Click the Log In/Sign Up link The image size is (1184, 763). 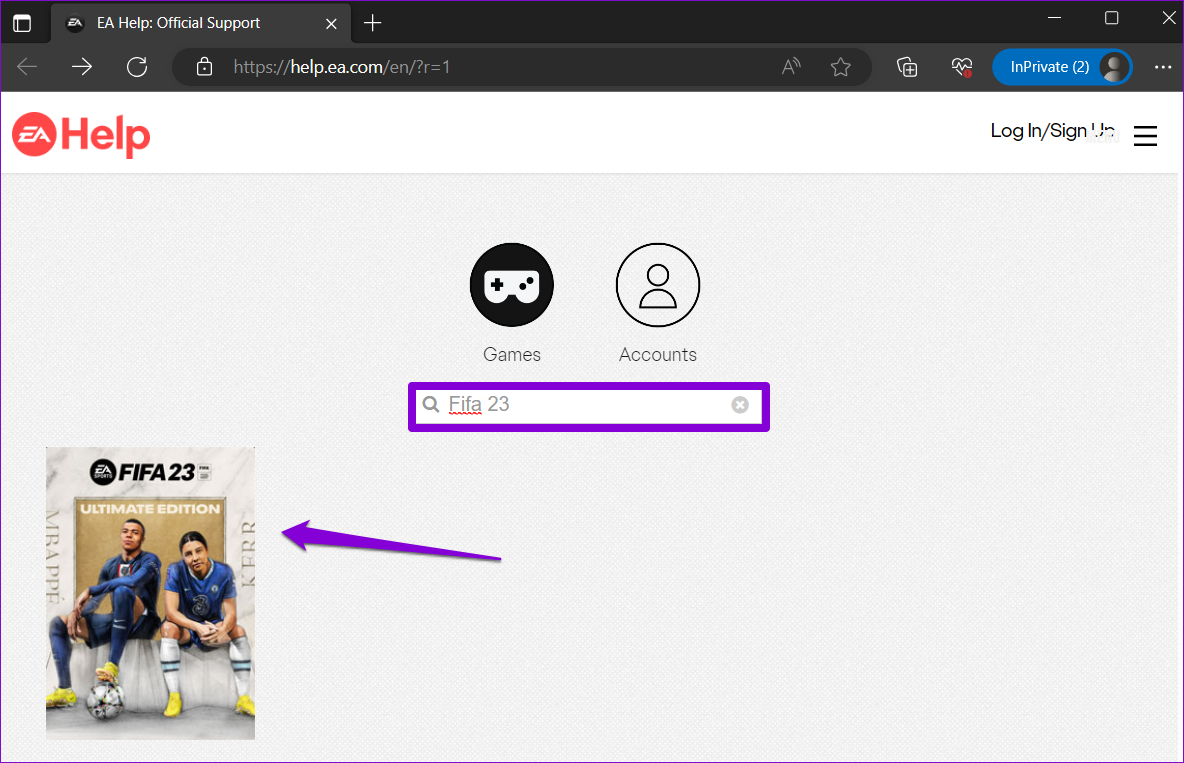click(x=1051, y=131)
